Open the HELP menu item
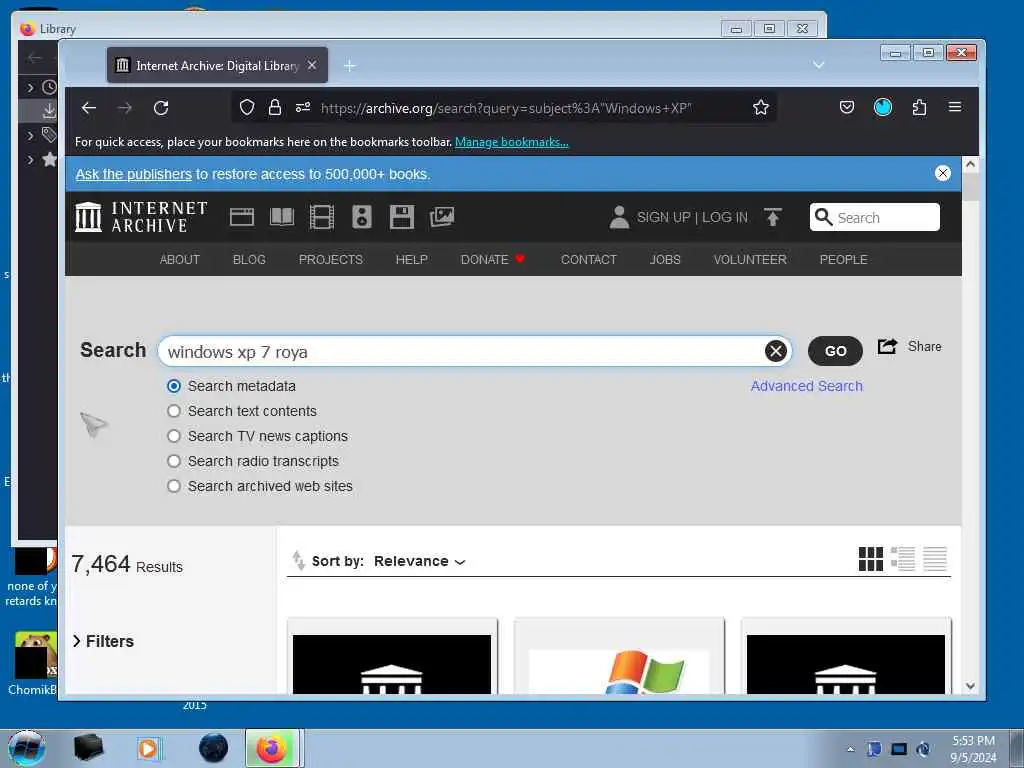 coord(411,259)
